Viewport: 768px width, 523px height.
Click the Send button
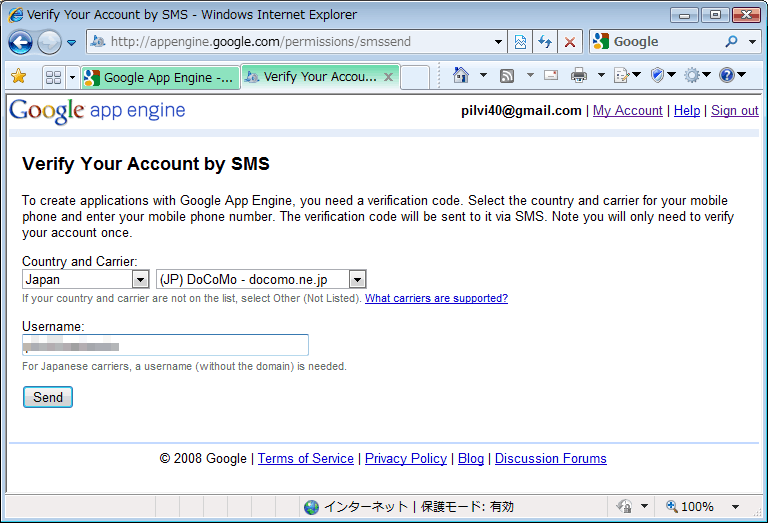[x=48, y=397]
